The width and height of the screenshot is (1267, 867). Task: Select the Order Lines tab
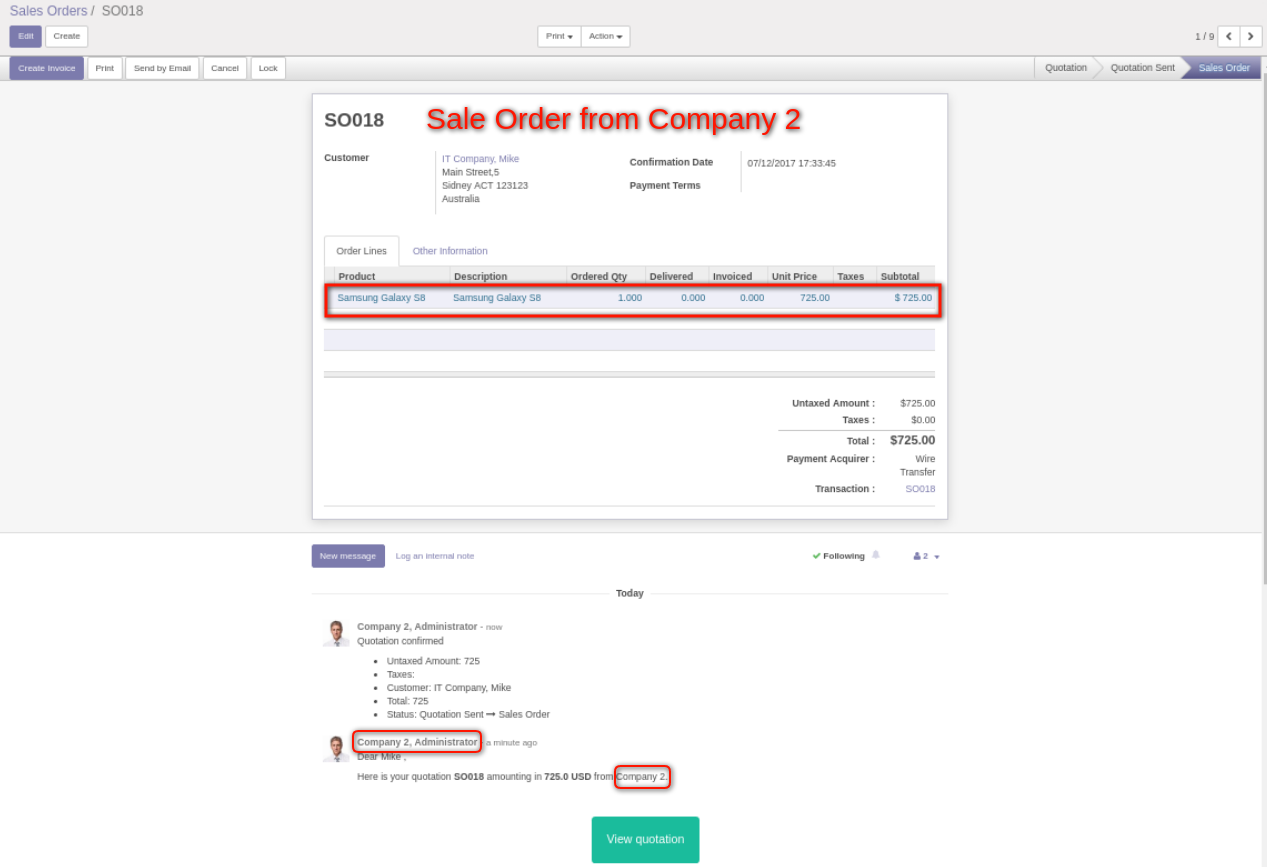point(361,251)
